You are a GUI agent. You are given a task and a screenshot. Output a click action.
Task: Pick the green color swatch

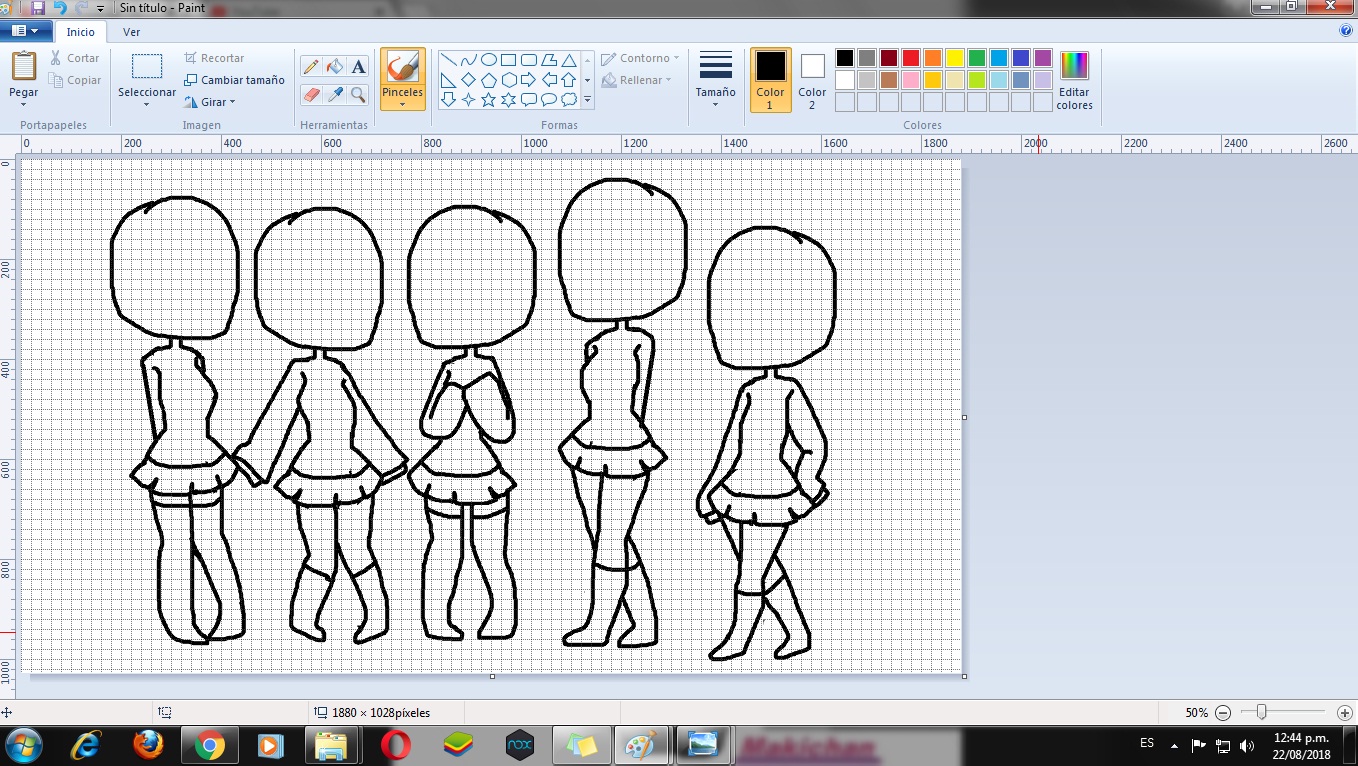(977, 58)
